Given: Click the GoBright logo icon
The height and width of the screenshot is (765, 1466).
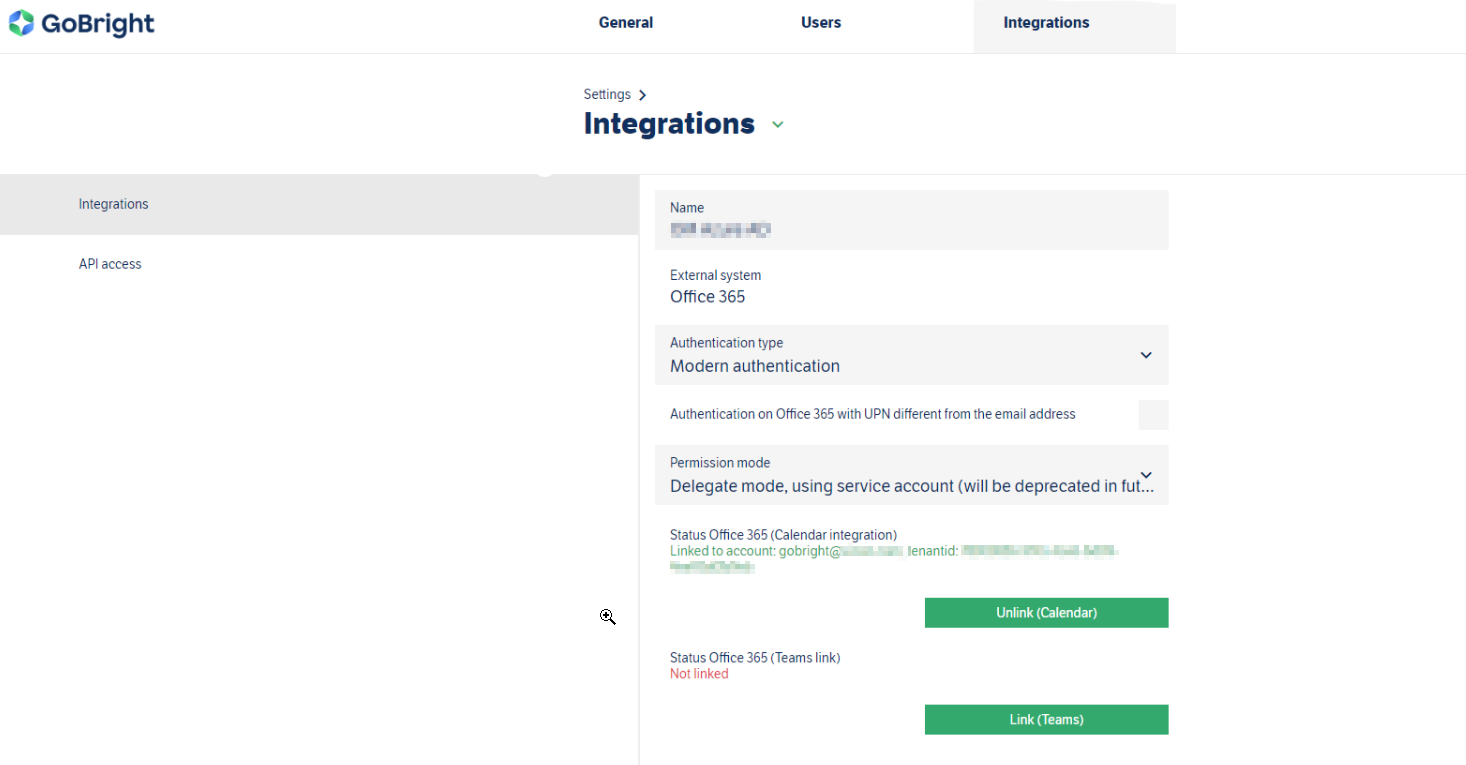Looking at the screenshot, I should pos(21,23).
